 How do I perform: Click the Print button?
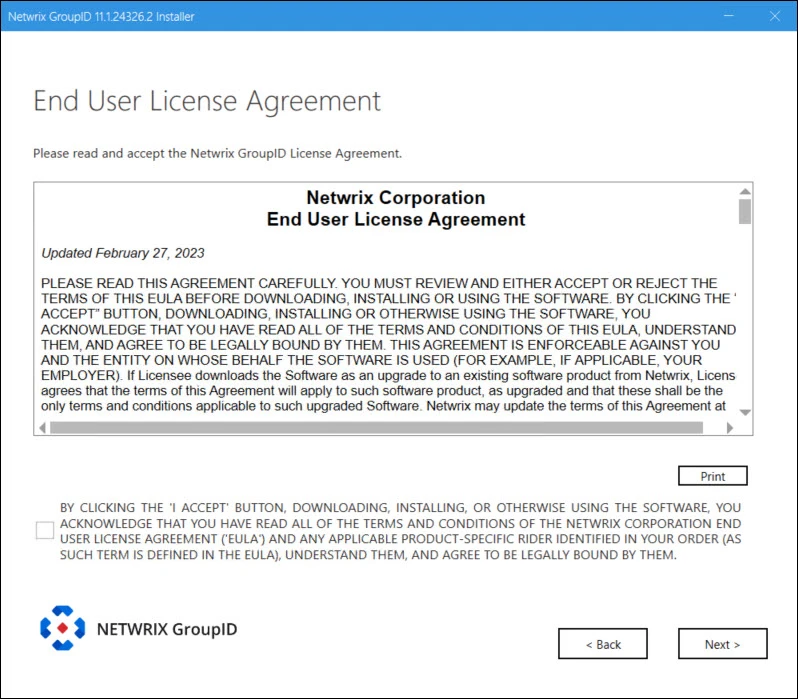(x=712, y=476)
